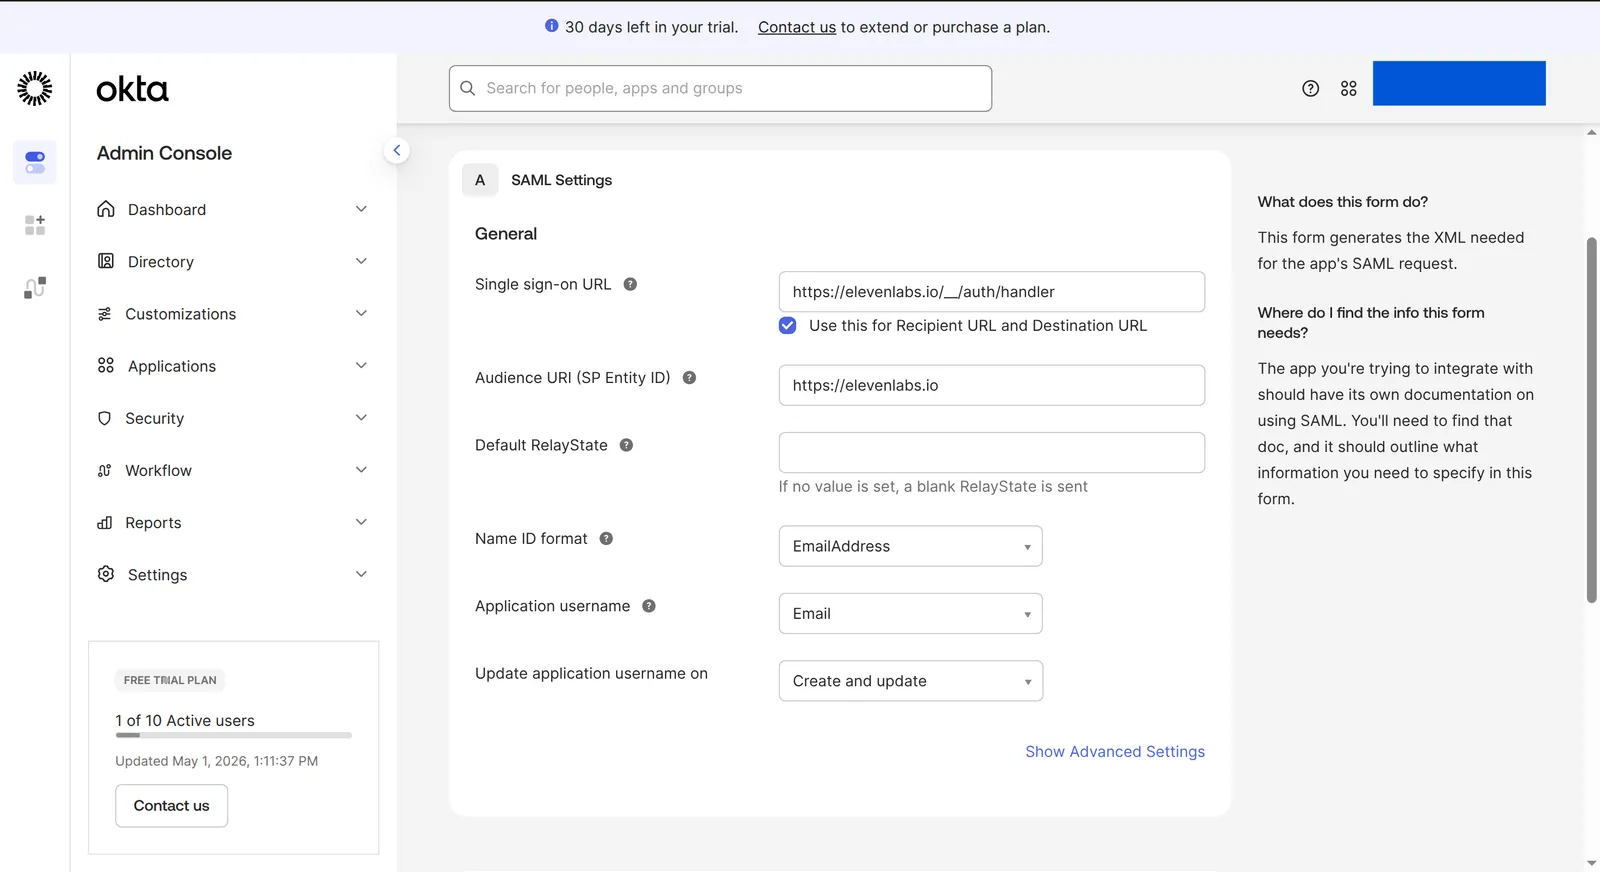Click the Security shield icon
The height and width of the screenshot is (872, 1600).
[105, 418]
